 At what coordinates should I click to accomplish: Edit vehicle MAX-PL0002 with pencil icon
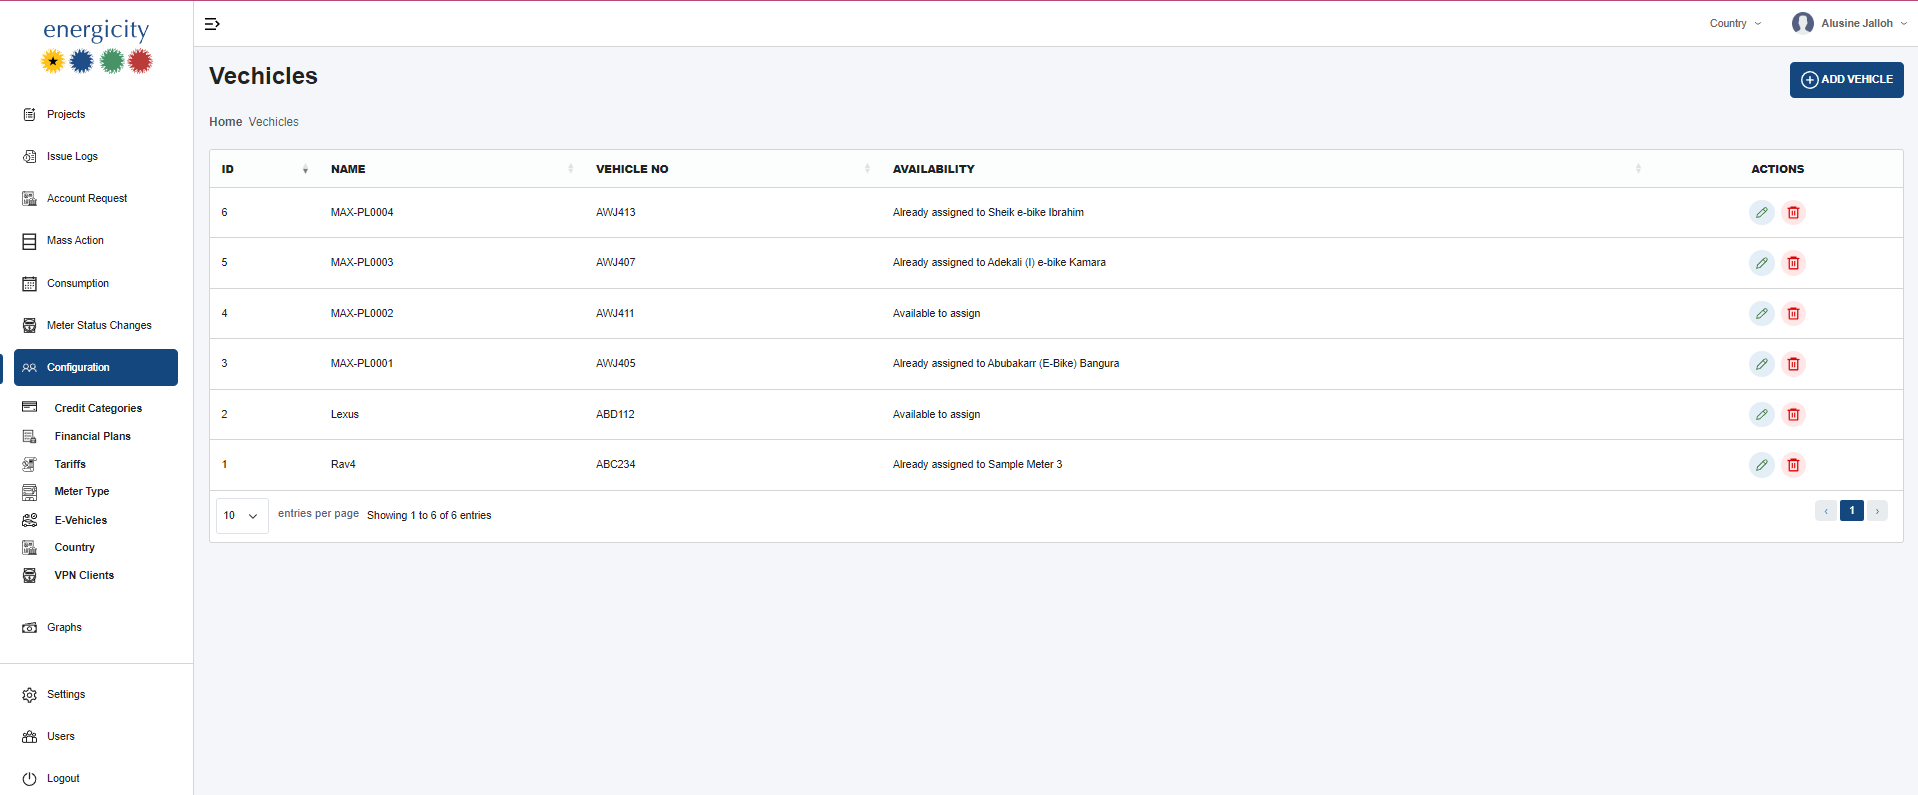click(x=1761, y=313)
